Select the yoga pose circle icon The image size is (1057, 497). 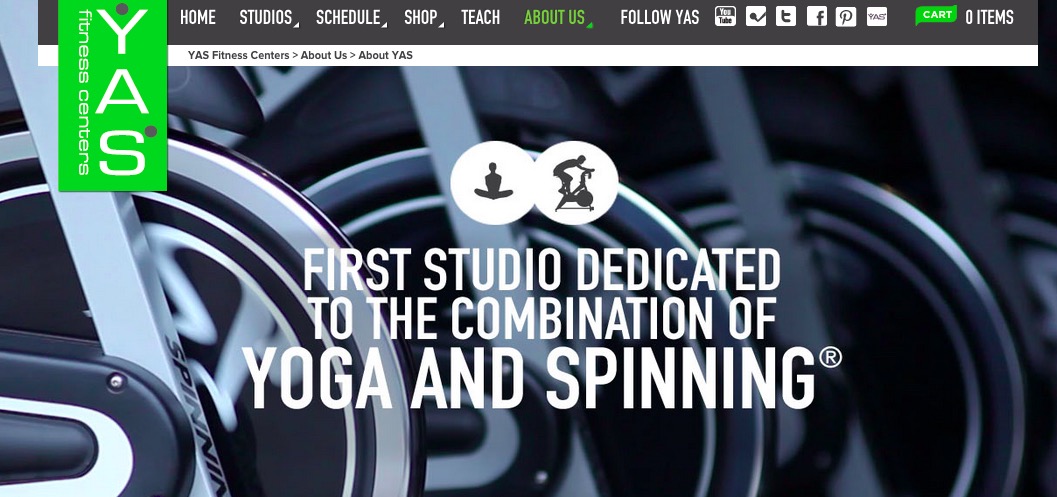(x=493, y=182)
